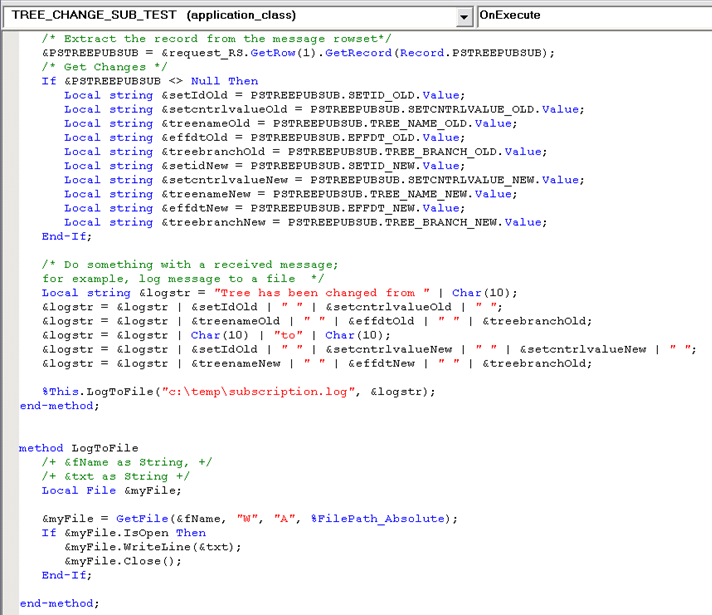Click the &setidNew declaration line

265,165
